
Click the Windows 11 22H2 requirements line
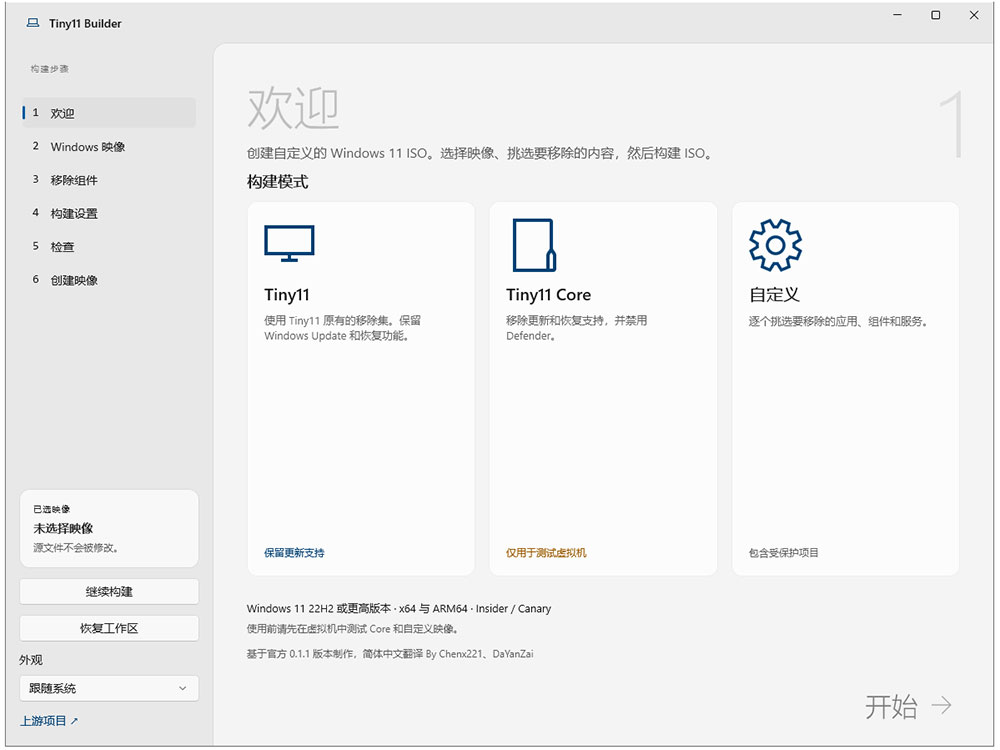399,608
